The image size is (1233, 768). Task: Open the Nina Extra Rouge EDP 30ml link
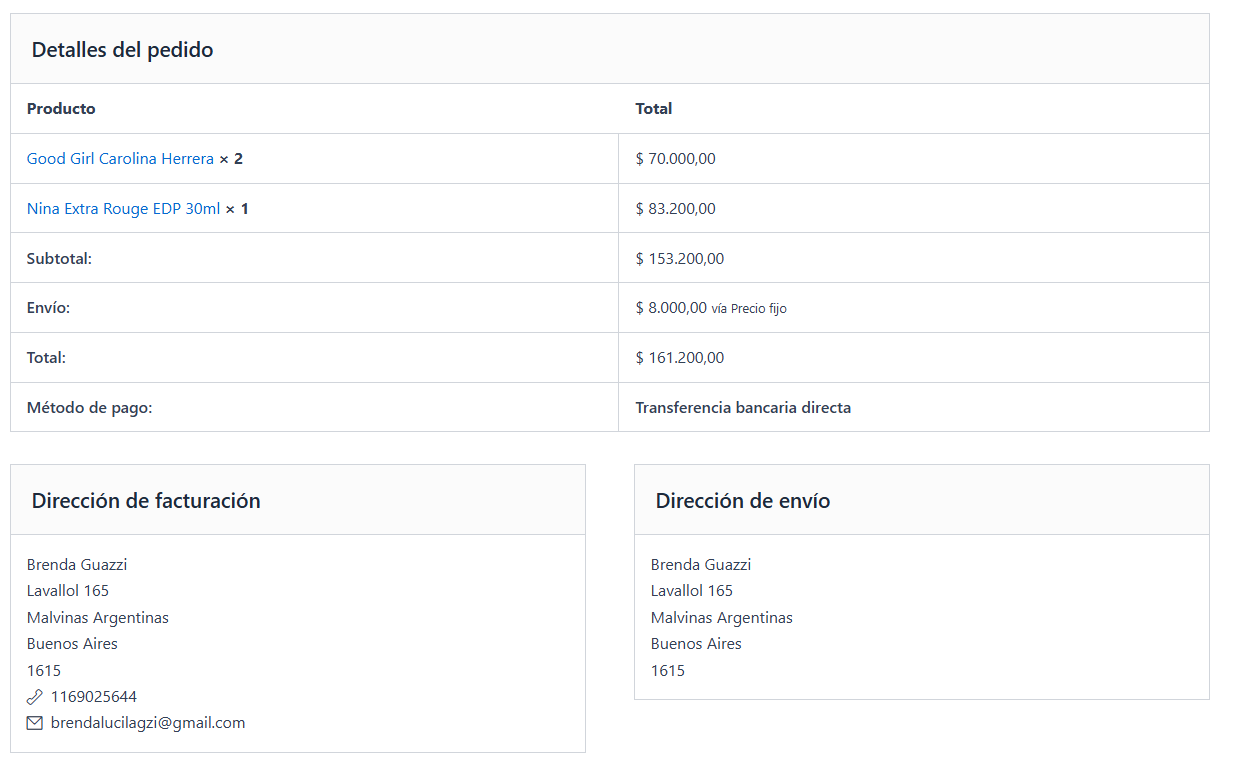pyautogui.click(x=123, y=209)
